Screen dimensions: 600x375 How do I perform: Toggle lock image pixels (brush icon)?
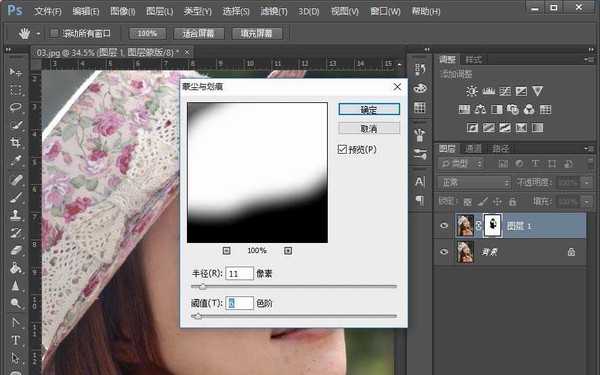[483, 201]
